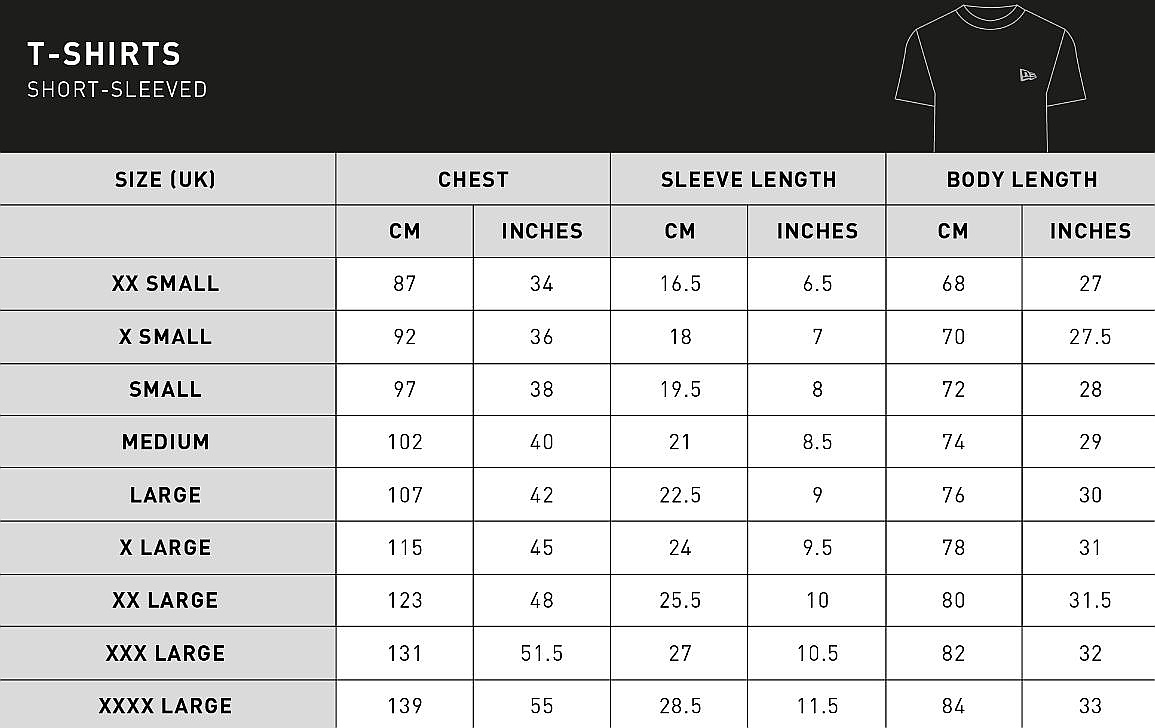This screenshot has width=1155, height=728.
Task: Click the T-SHIRTS title heading
Action: coord(104,54)
